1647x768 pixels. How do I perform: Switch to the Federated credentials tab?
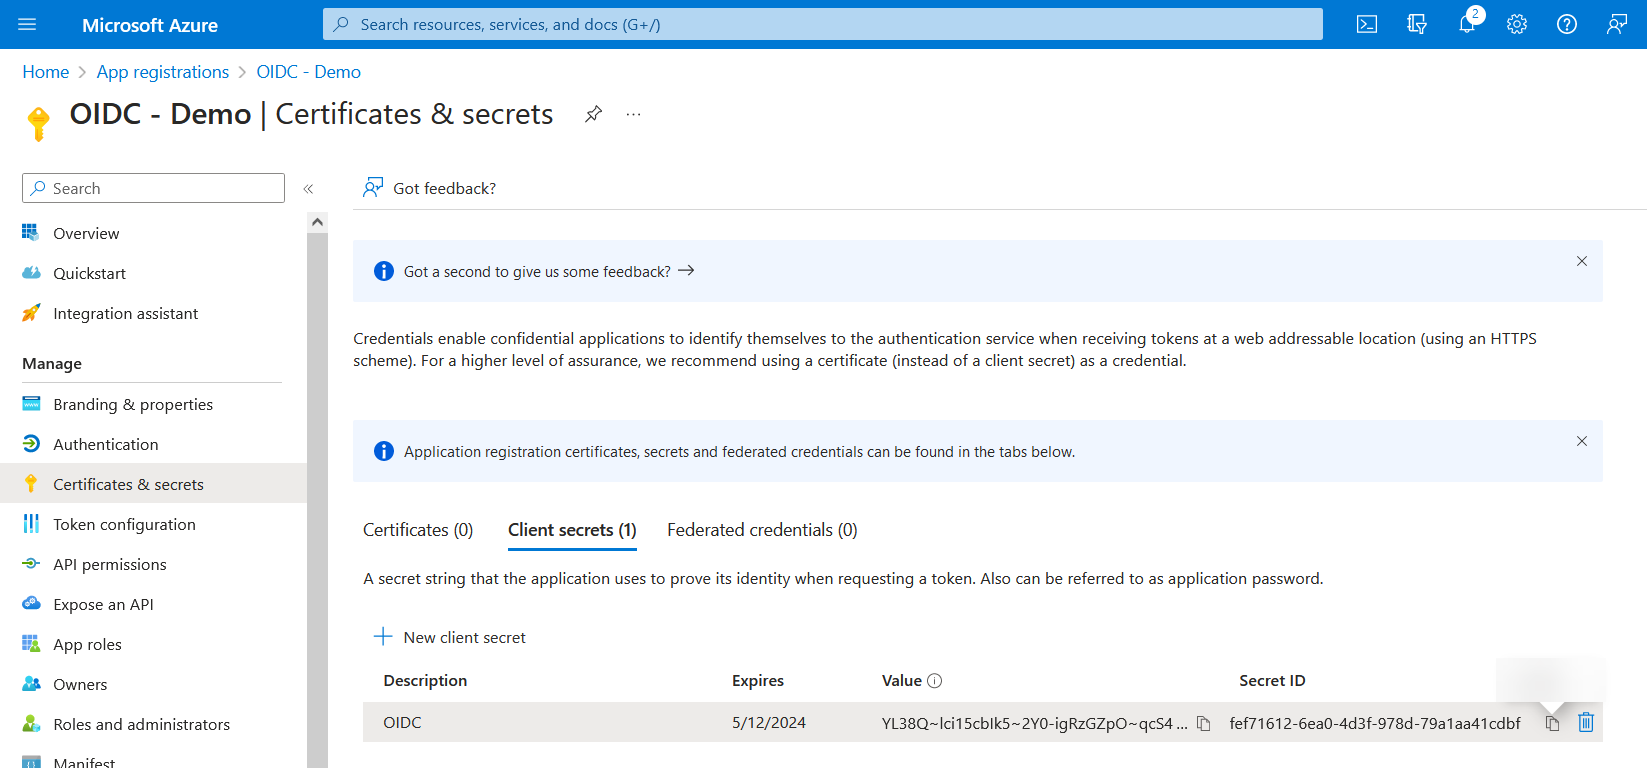tap(762, 530)
